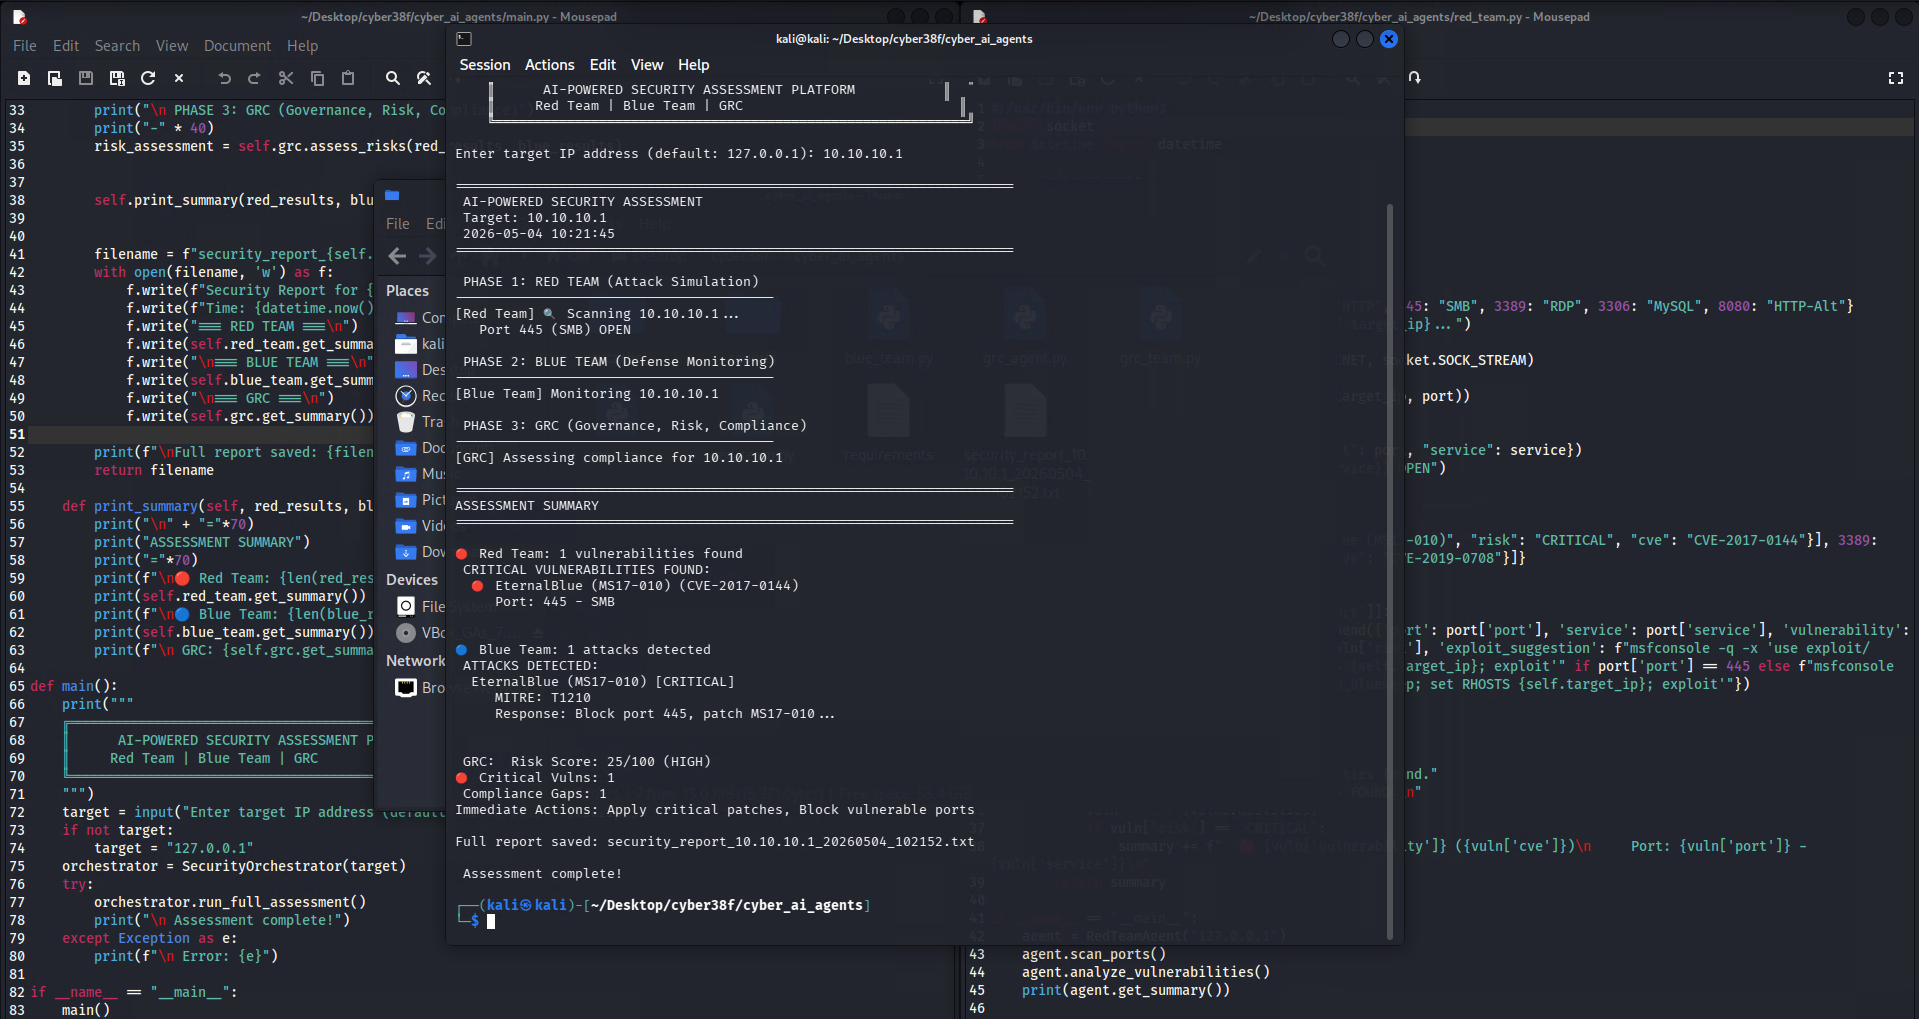Image resolution: width=1919 pixels, height=1019 pixels.
Task: Click the go-to-line icon in red_team.py Mousepad
Action: 1415,78
